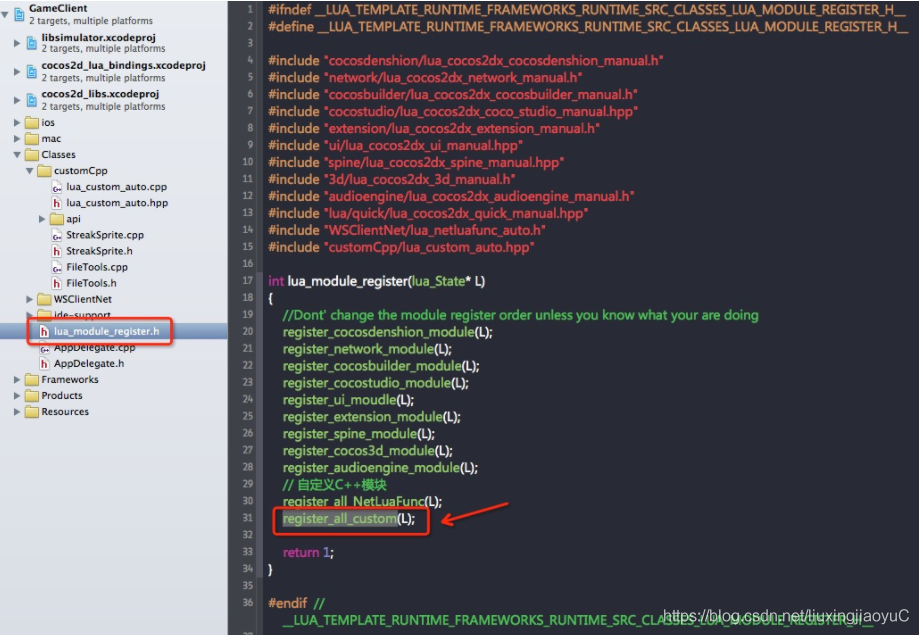Expand cocos2d_lua_bindings.xcodeproj disclosure triangle
The height and width of the screenshot is (635, 919).
click(x=17, y=72)
